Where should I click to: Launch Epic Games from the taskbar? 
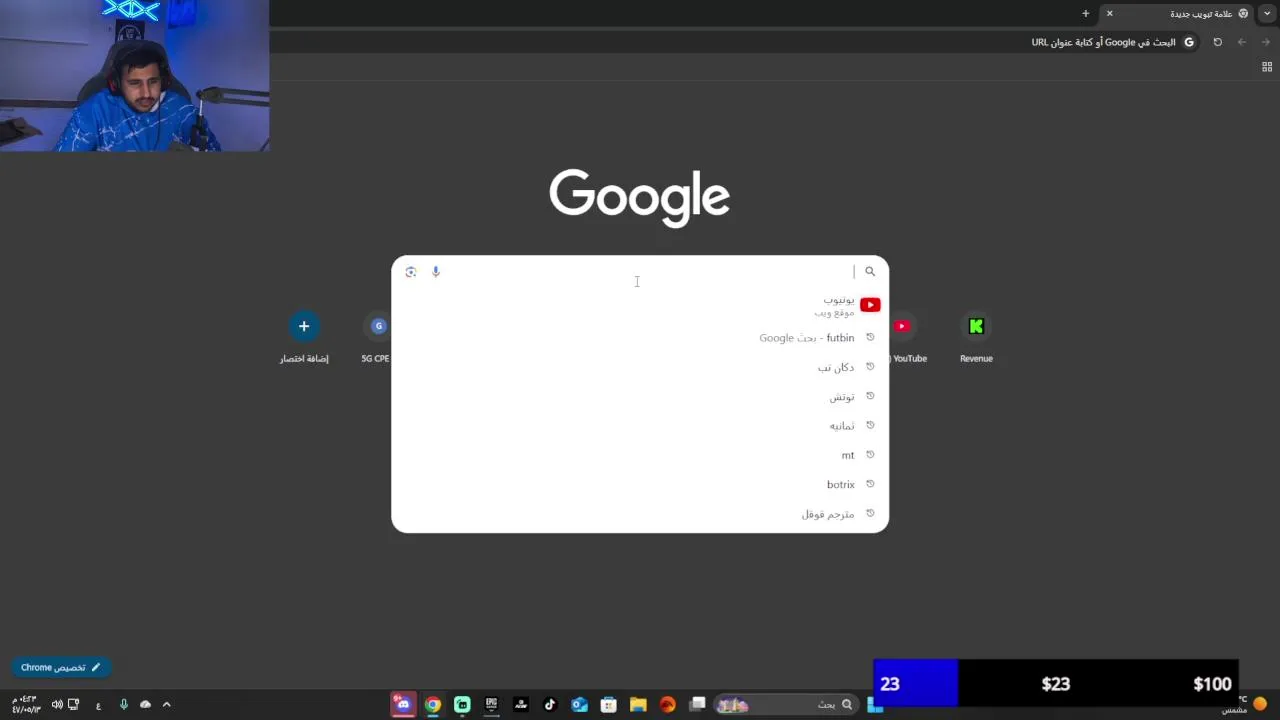(491, 704)
